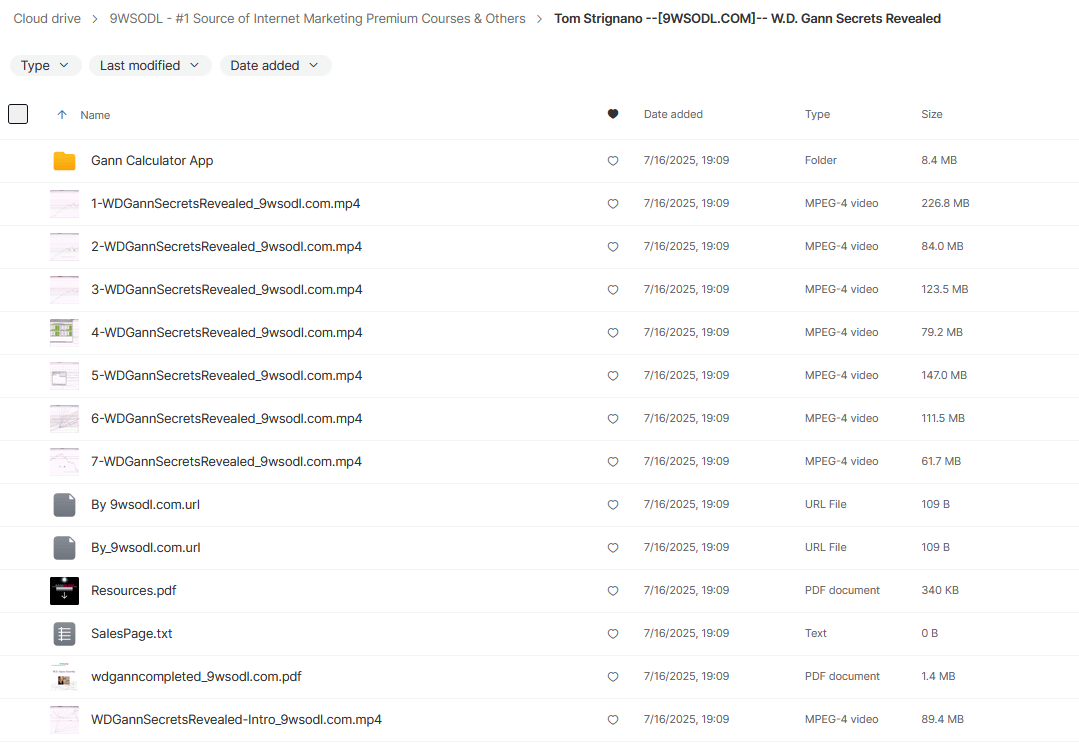
Task: Click the sort ascending arrow beside Name
Action: tap(62, 115)
